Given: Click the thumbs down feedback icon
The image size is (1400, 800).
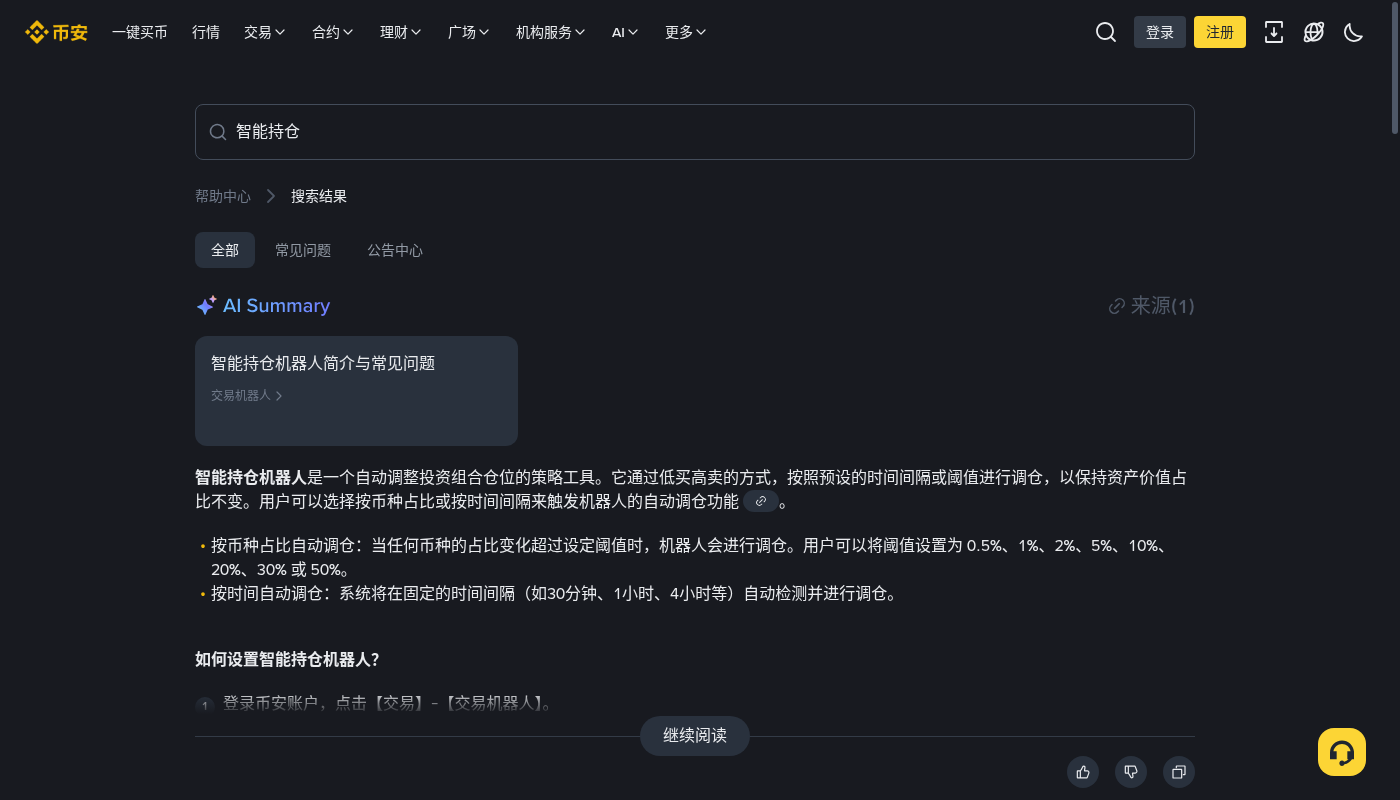Looking at the screenshot, I should [x=1131, y=772].
